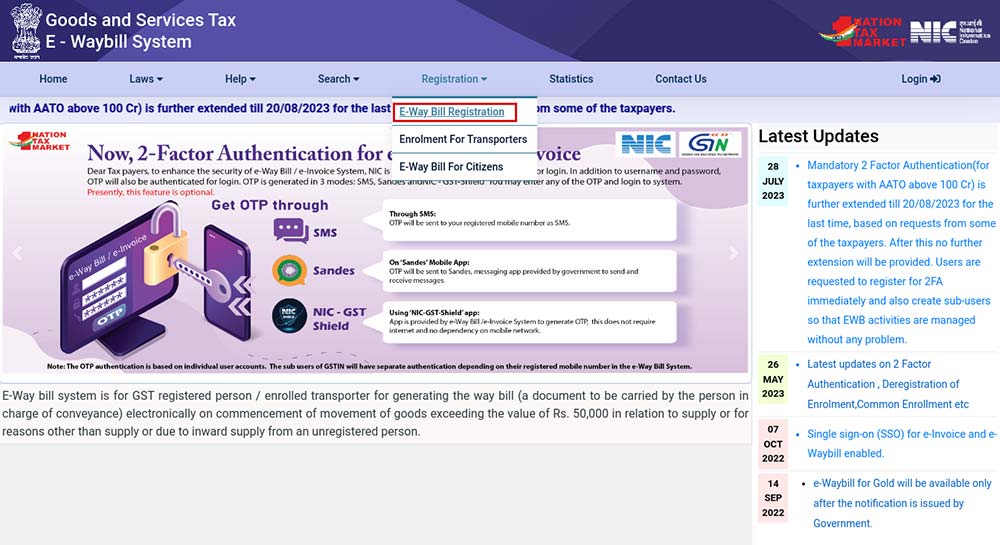Advance to next banner slide arrow
1000x545 pixels.
[733, 254]
